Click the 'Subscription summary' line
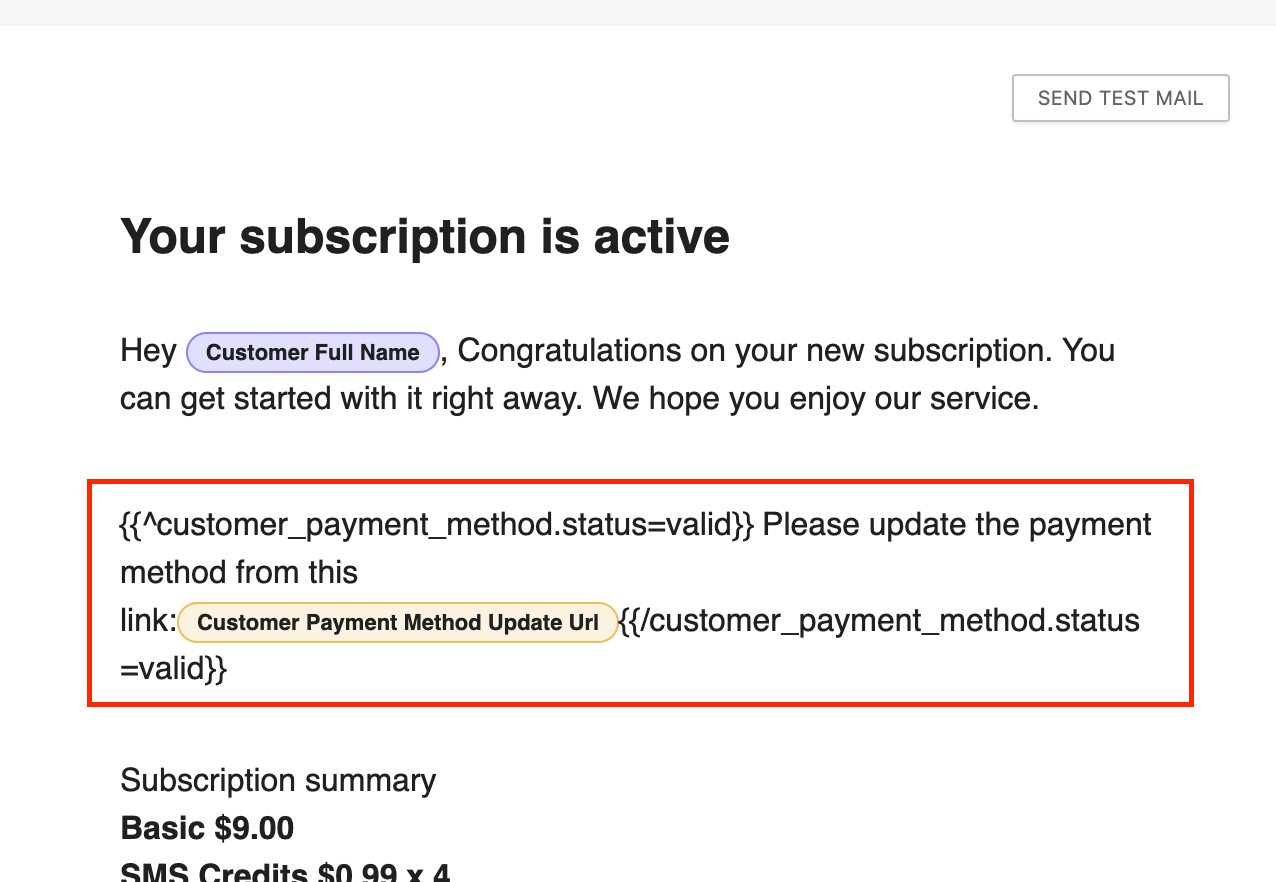 278,780
